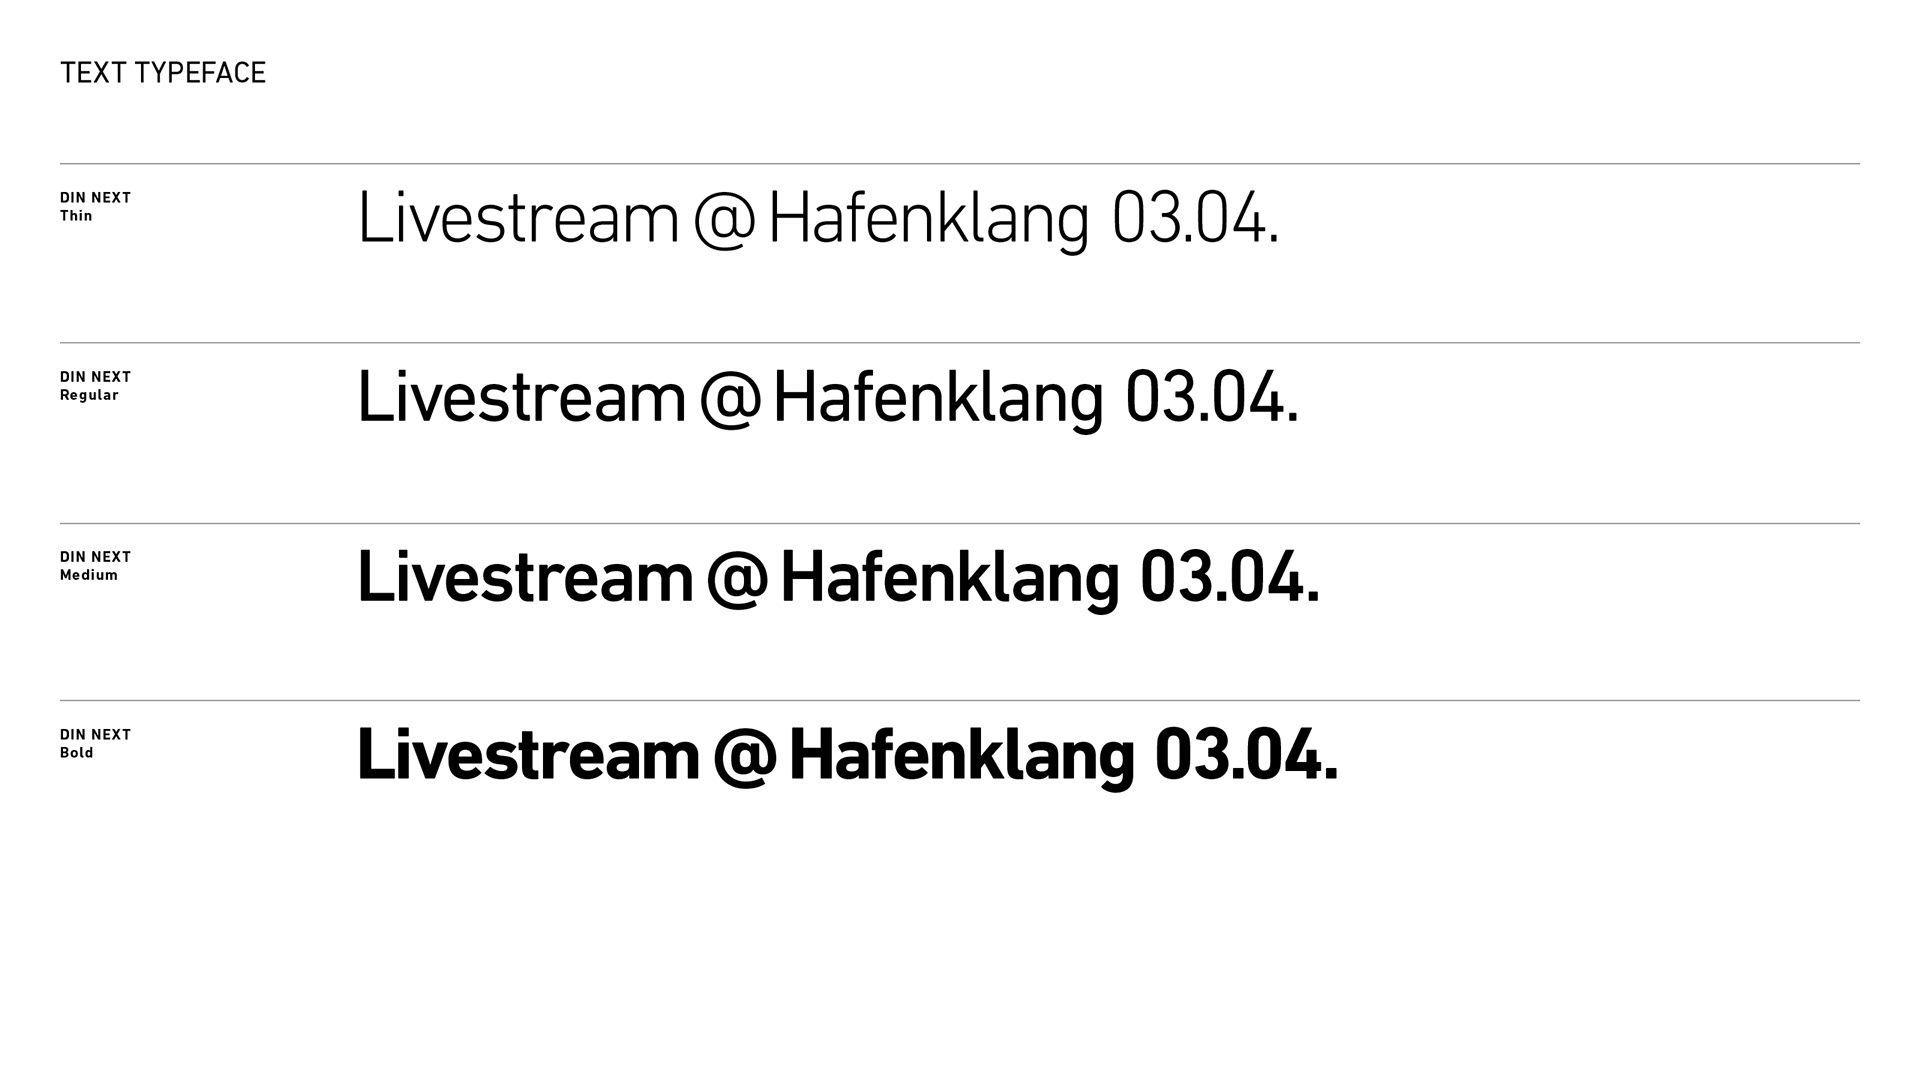Select the 03.04. date in Regular line

click(1212, 398)
